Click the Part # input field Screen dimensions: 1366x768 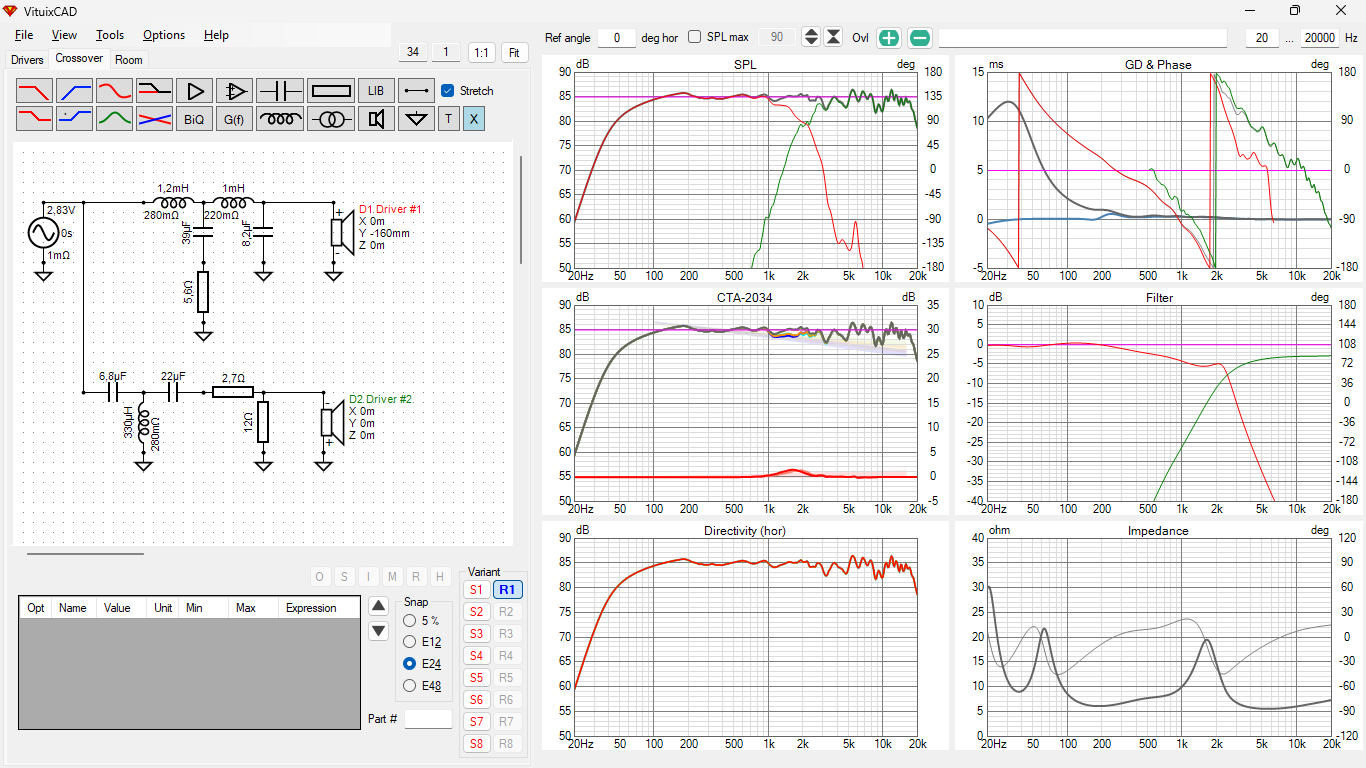[428, 719]
